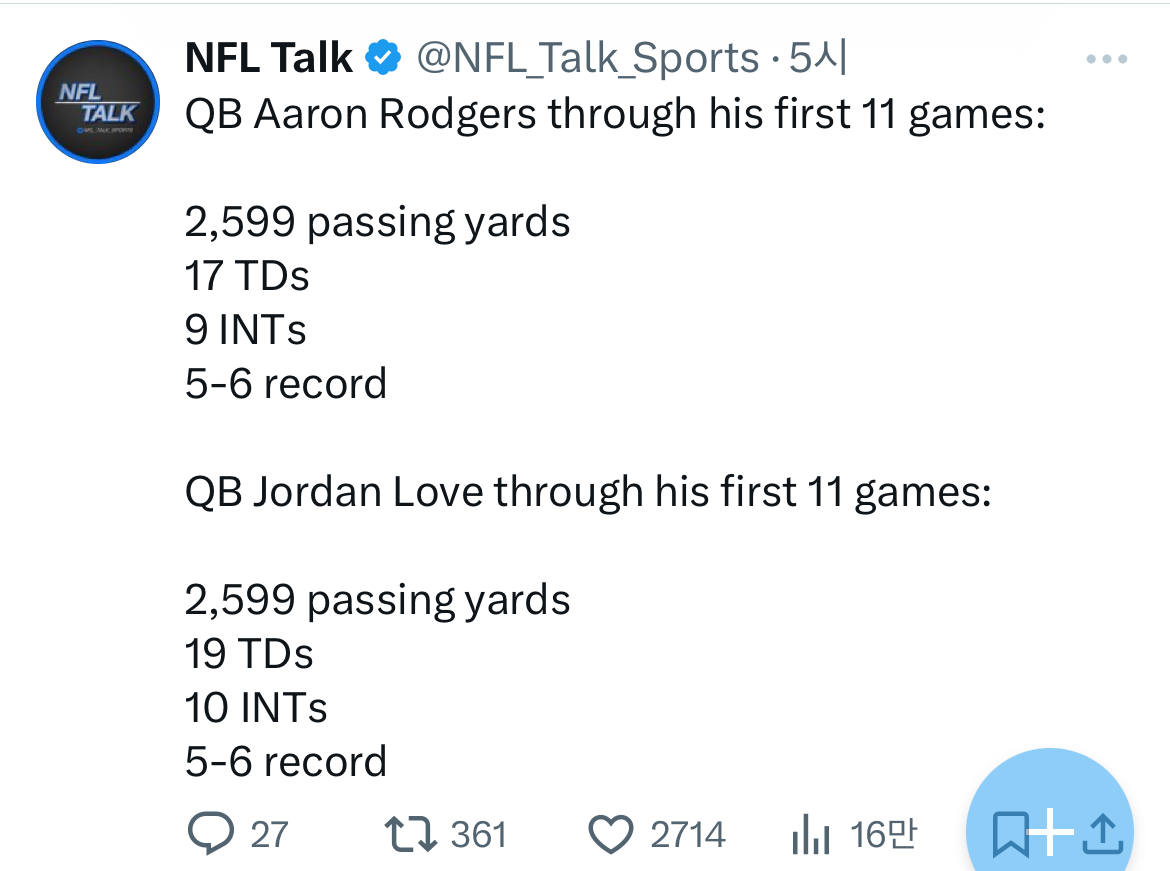1170x871 pixels.
Task: Click the @NFL_Talk_Sports handle
Action: pyautogui.click(x=587, y=59)
